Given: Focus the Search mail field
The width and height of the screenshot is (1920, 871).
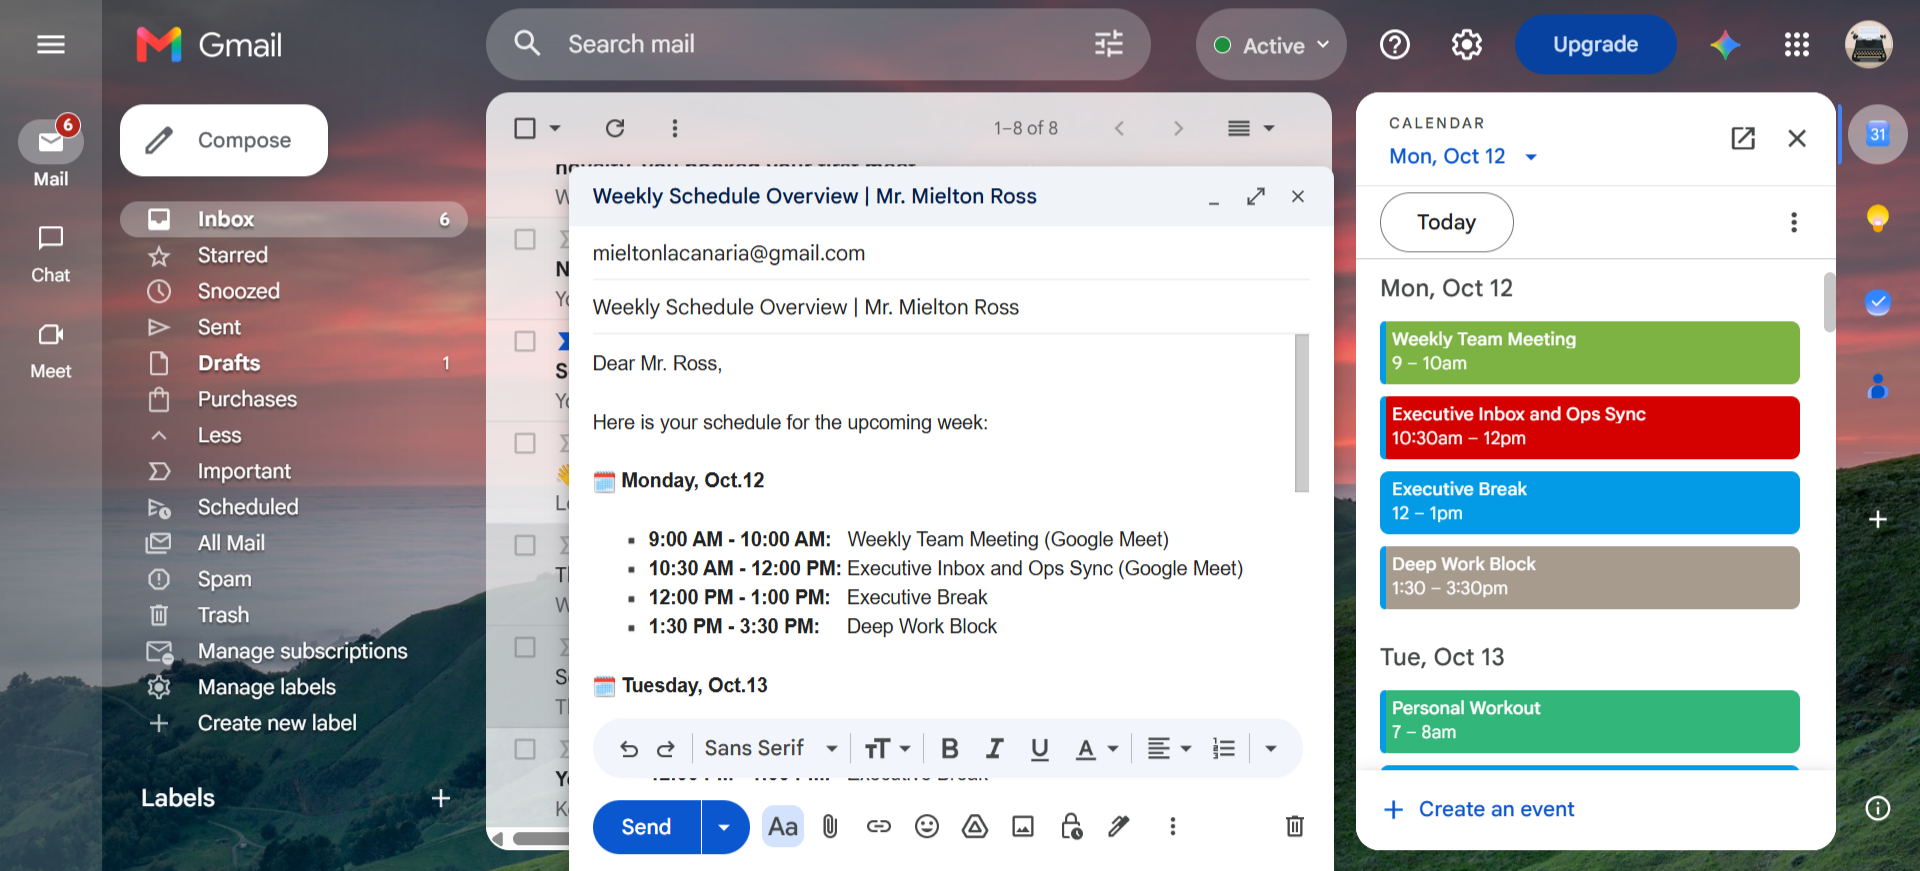Looking at the screenshot, I should (818, 45).
